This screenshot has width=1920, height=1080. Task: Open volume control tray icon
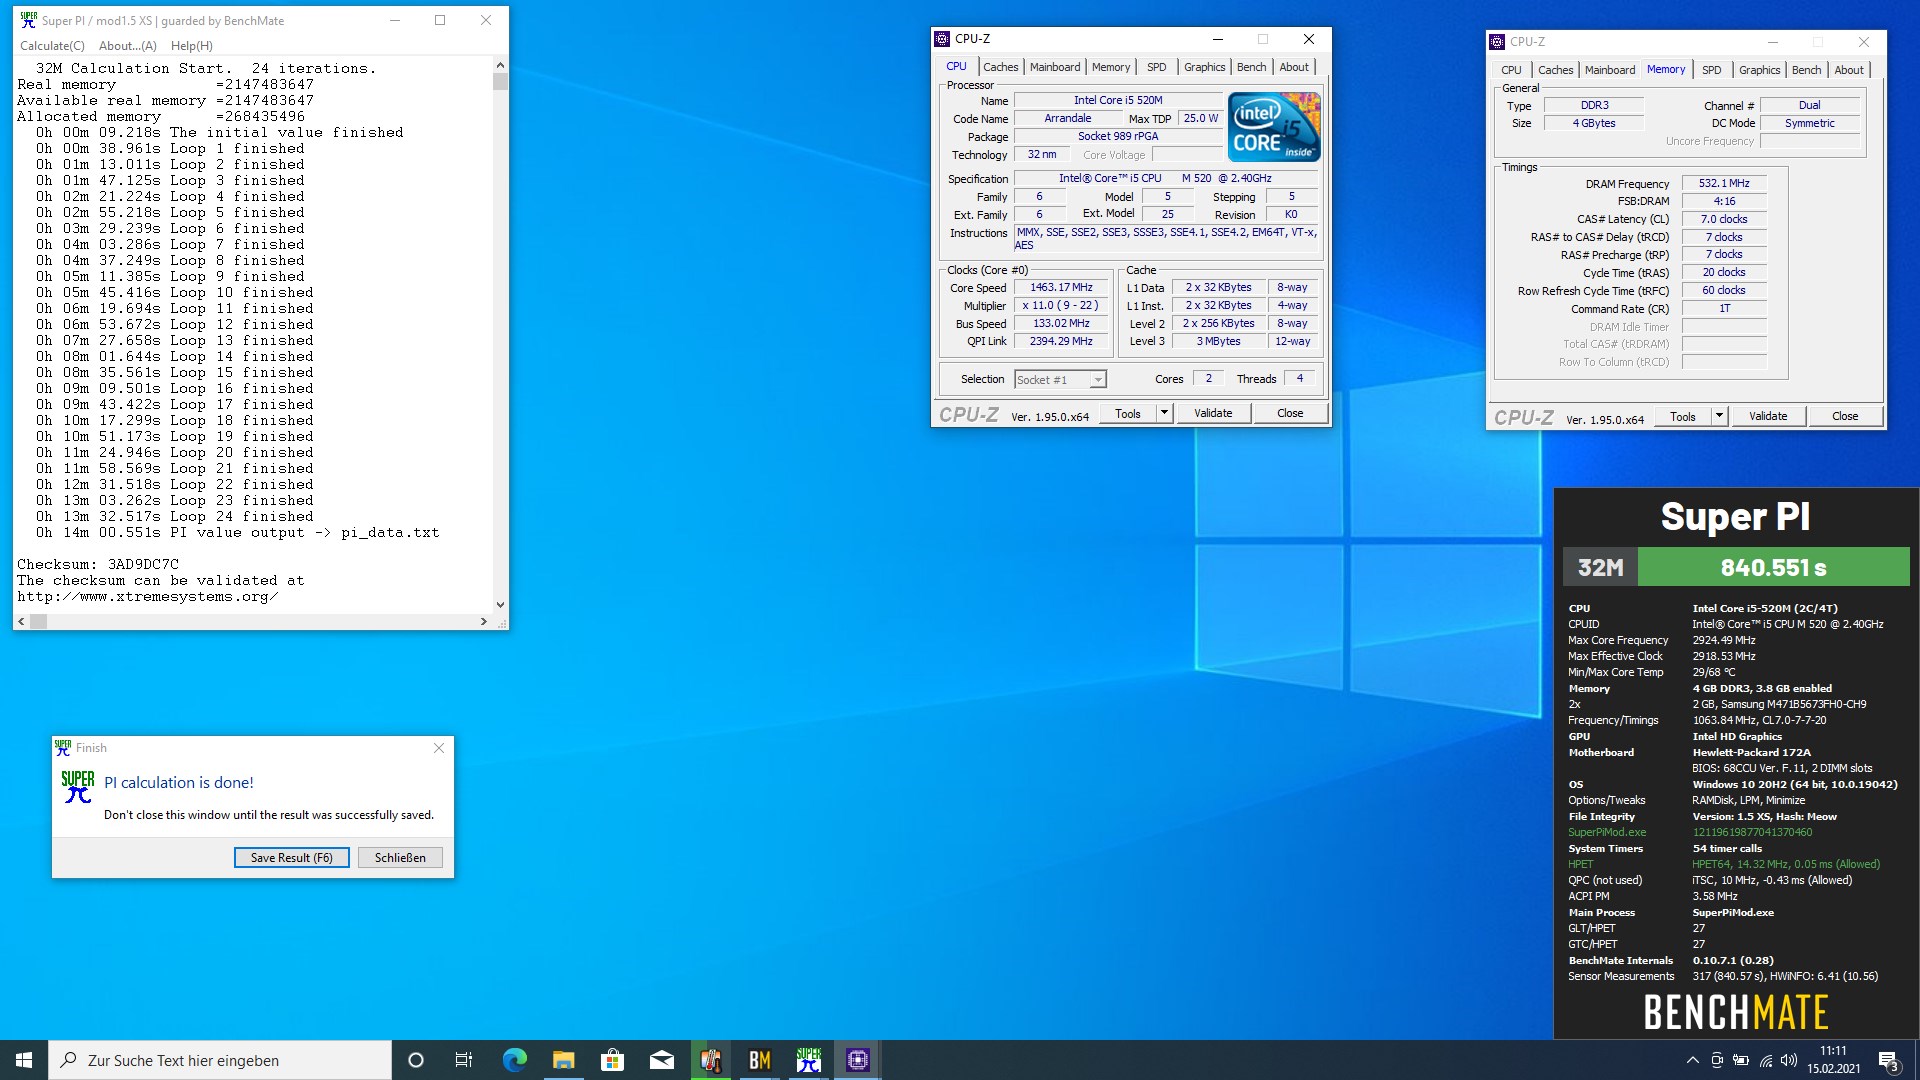tap(1789, 1060)
